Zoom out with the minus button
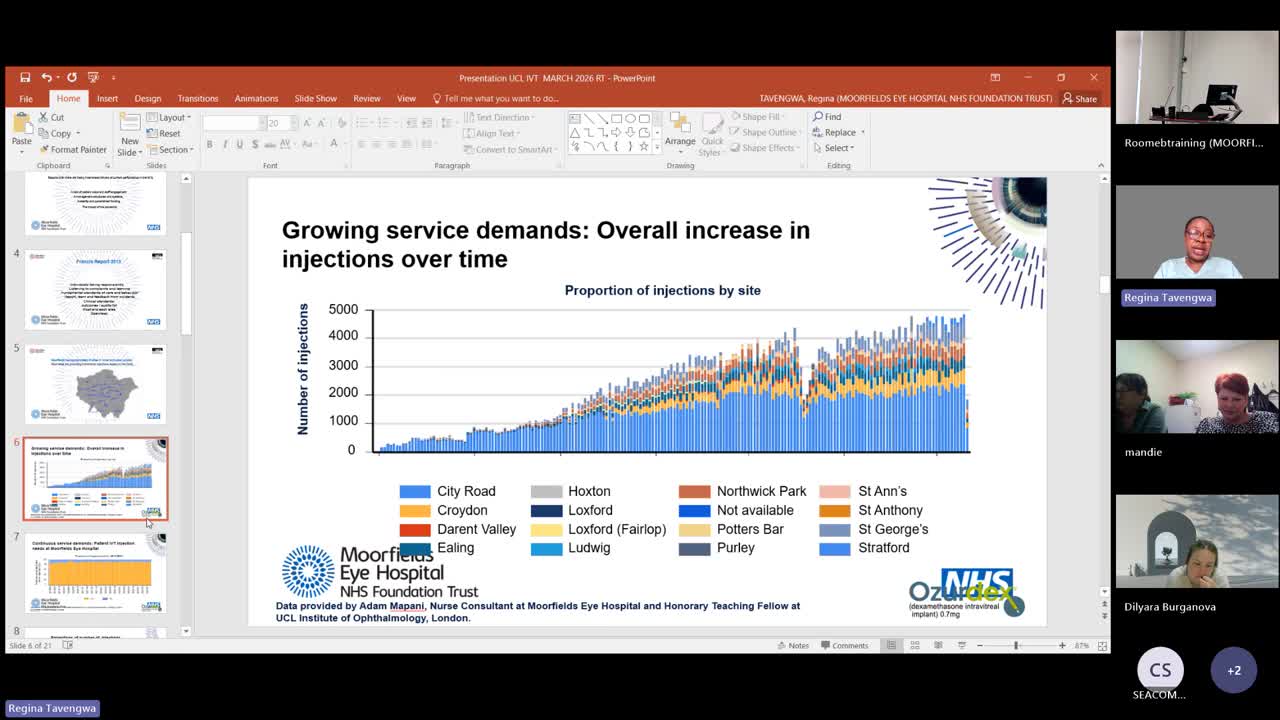 click(x=980, y=646)
